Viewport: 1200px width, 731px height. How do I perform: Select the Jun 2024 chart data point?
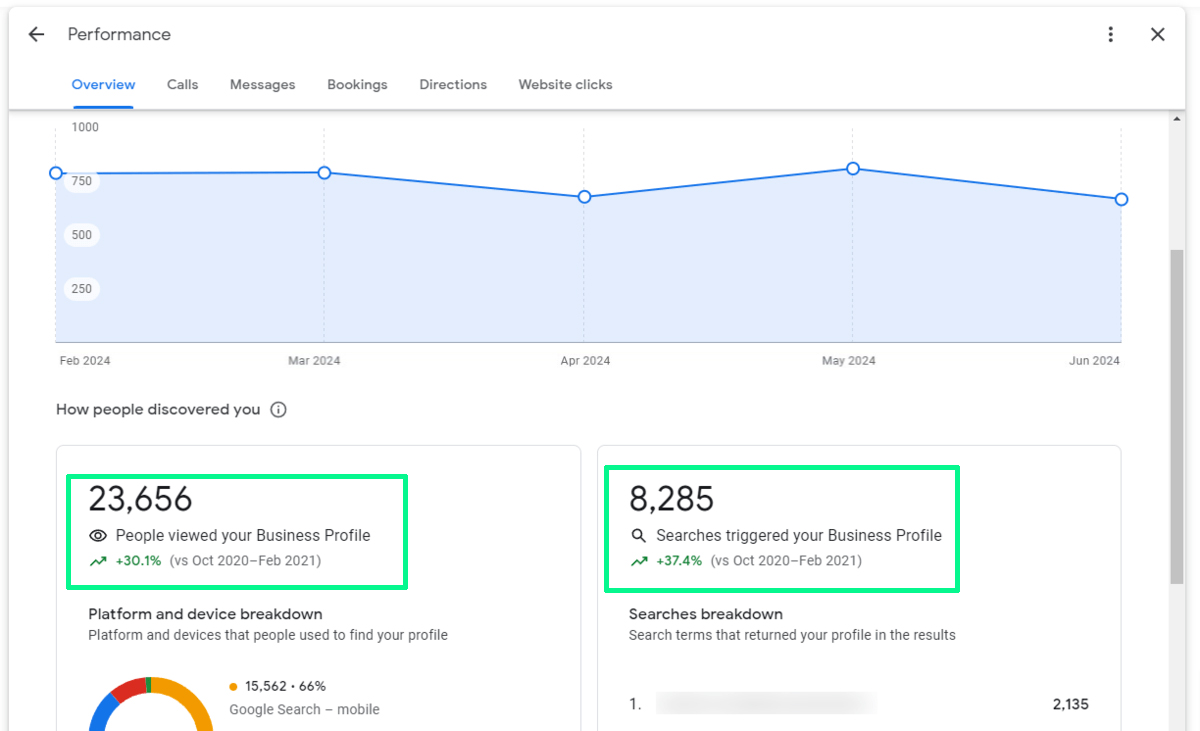[x=1121, y=199]
